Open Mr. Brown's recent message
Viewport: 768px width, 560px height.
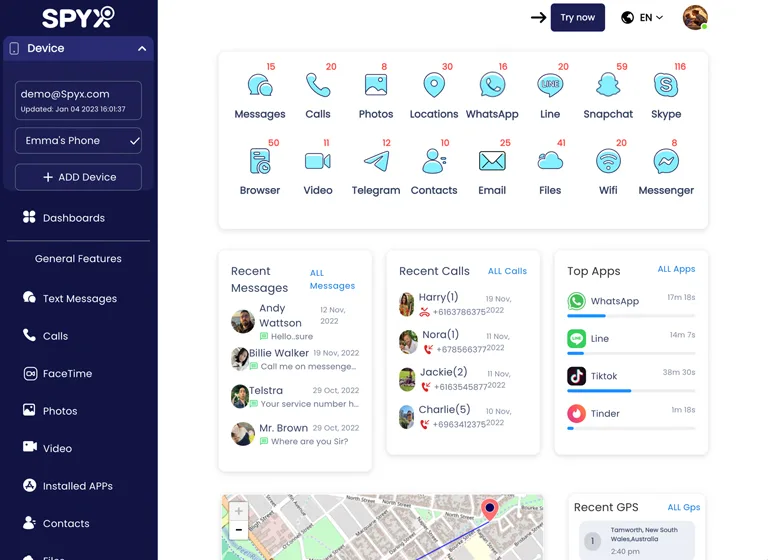point(295,434)
